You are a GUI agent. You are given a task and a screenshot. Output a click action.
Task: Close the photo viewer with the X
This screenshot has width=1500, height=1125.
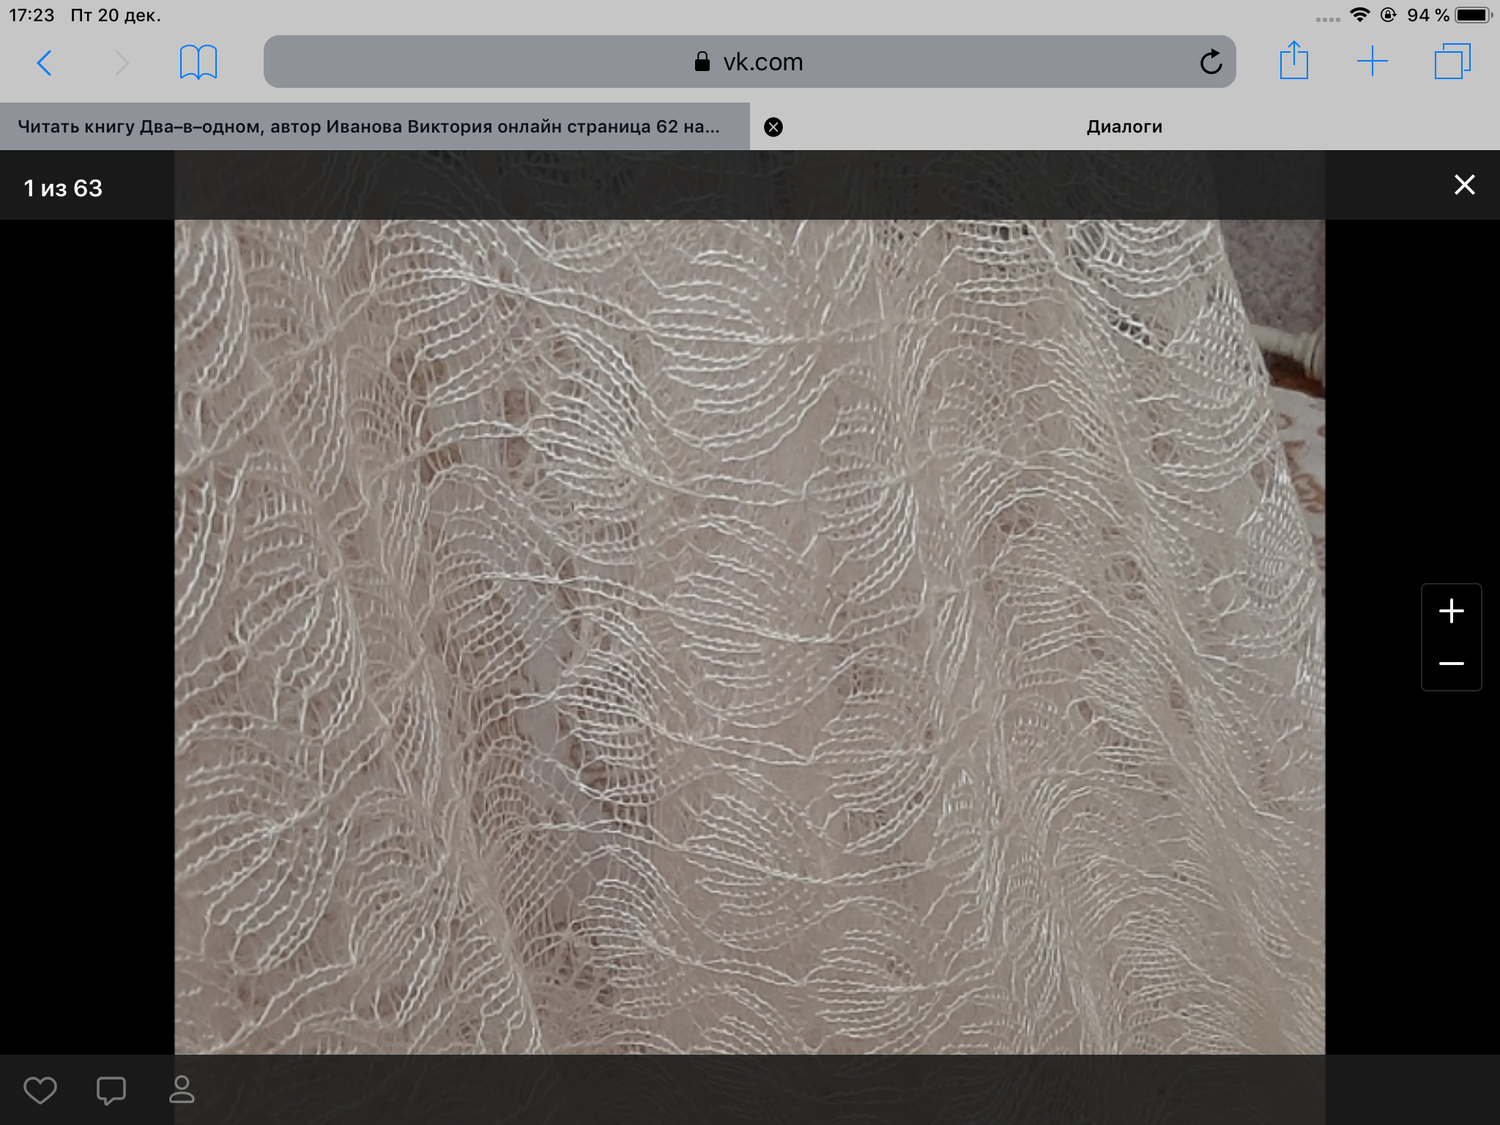[1464, 185]
